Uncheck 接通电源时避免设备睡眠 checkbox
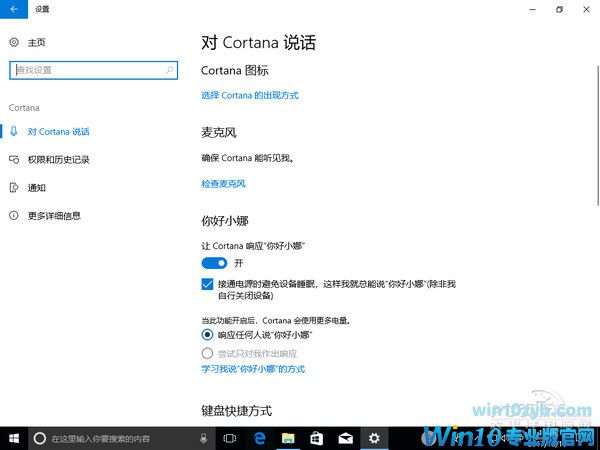Image resolution: width=600 pixels, height=450 pixels. pyautogui.click(x=207, y=284)
